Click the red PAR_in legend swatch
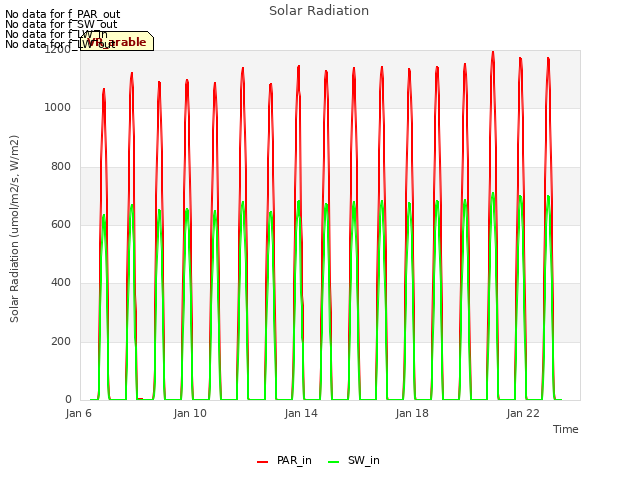 262,462
